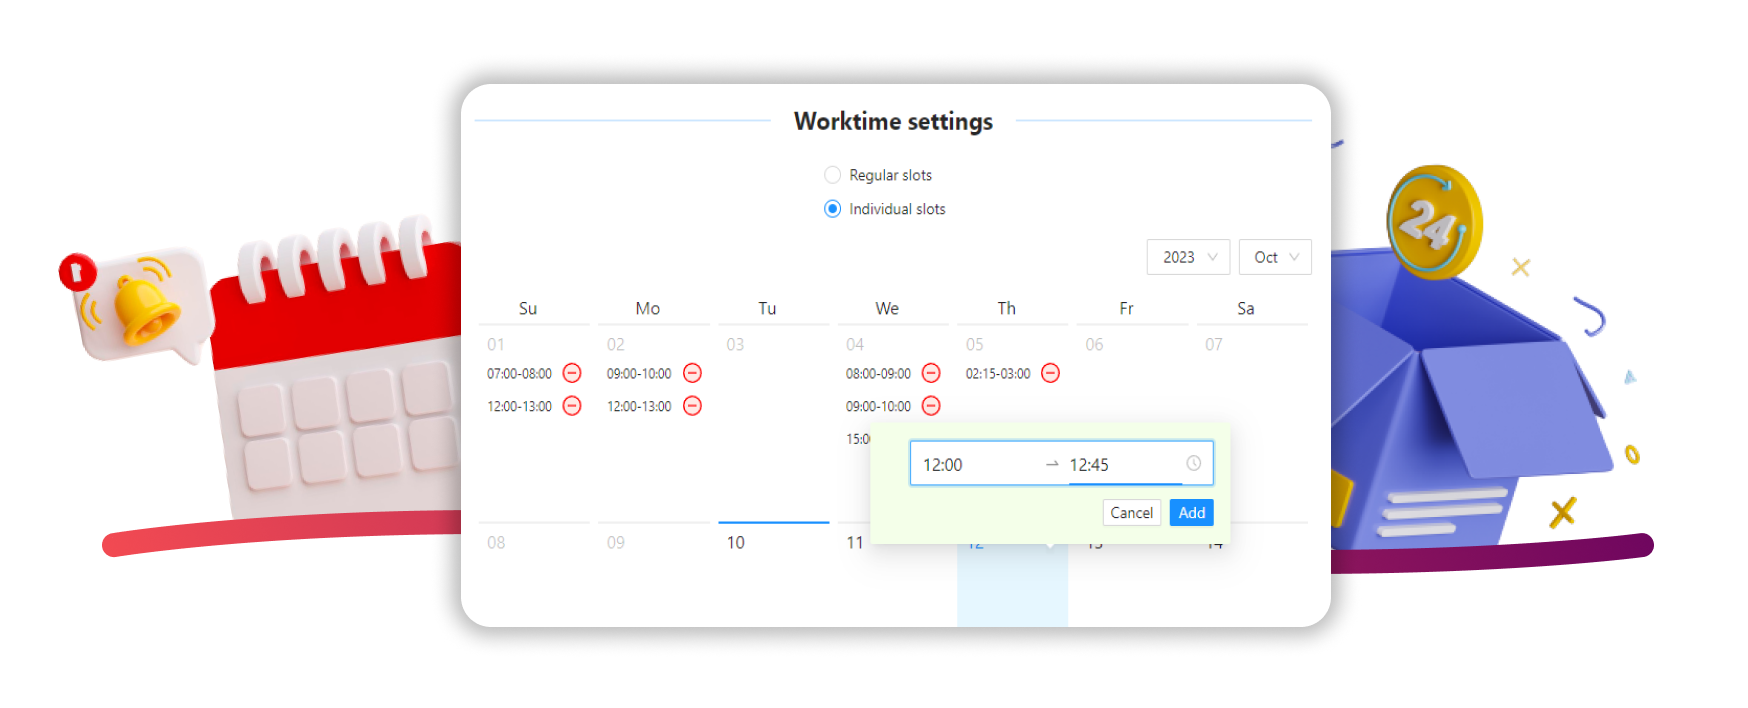The image size is (1748, 708).
Task: Delete the 09:00-10:00 slot on Monday 02
Action: pos(692,373)
